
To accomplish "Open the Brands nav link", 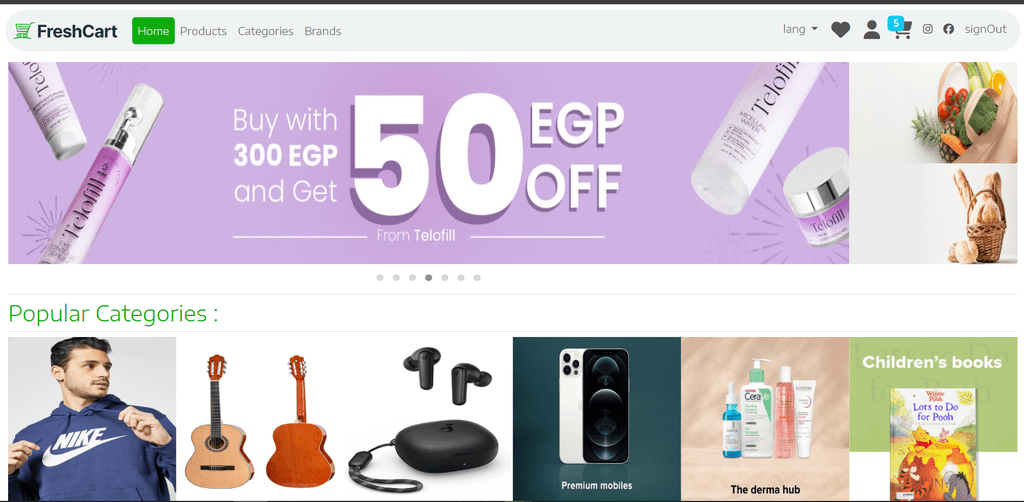I will tap(323, 31).
